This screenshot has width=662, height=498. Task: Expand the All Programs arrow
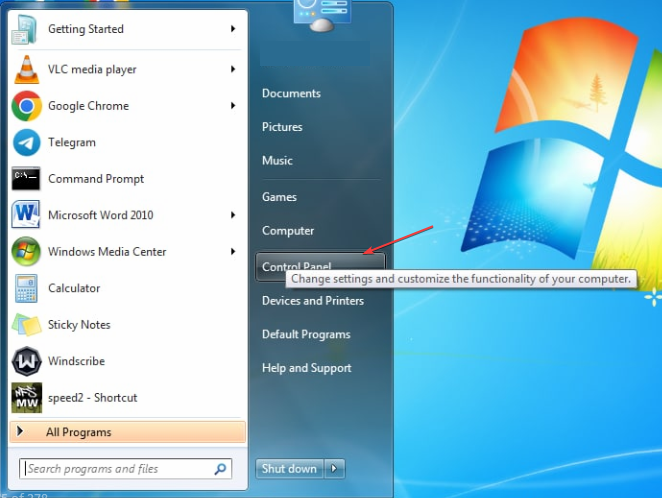[20, 431]
